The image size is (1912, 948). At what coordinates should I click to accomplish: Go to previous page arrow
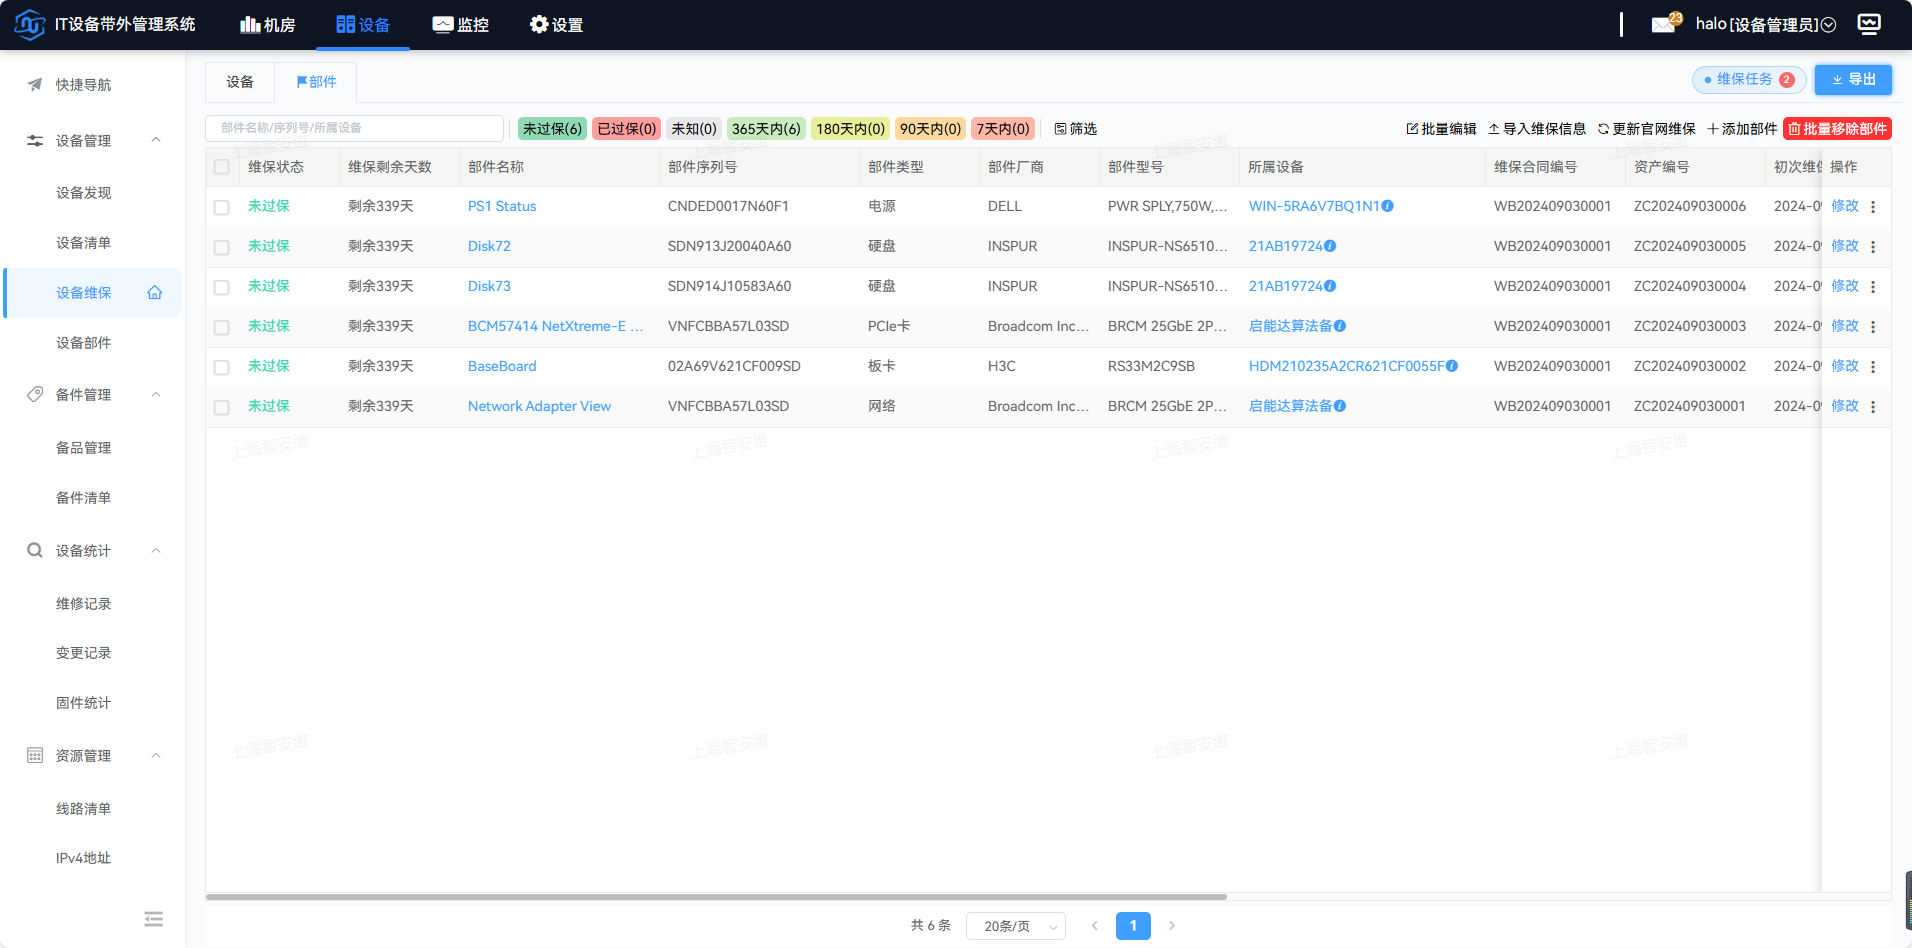click(x=1095, y=926)
